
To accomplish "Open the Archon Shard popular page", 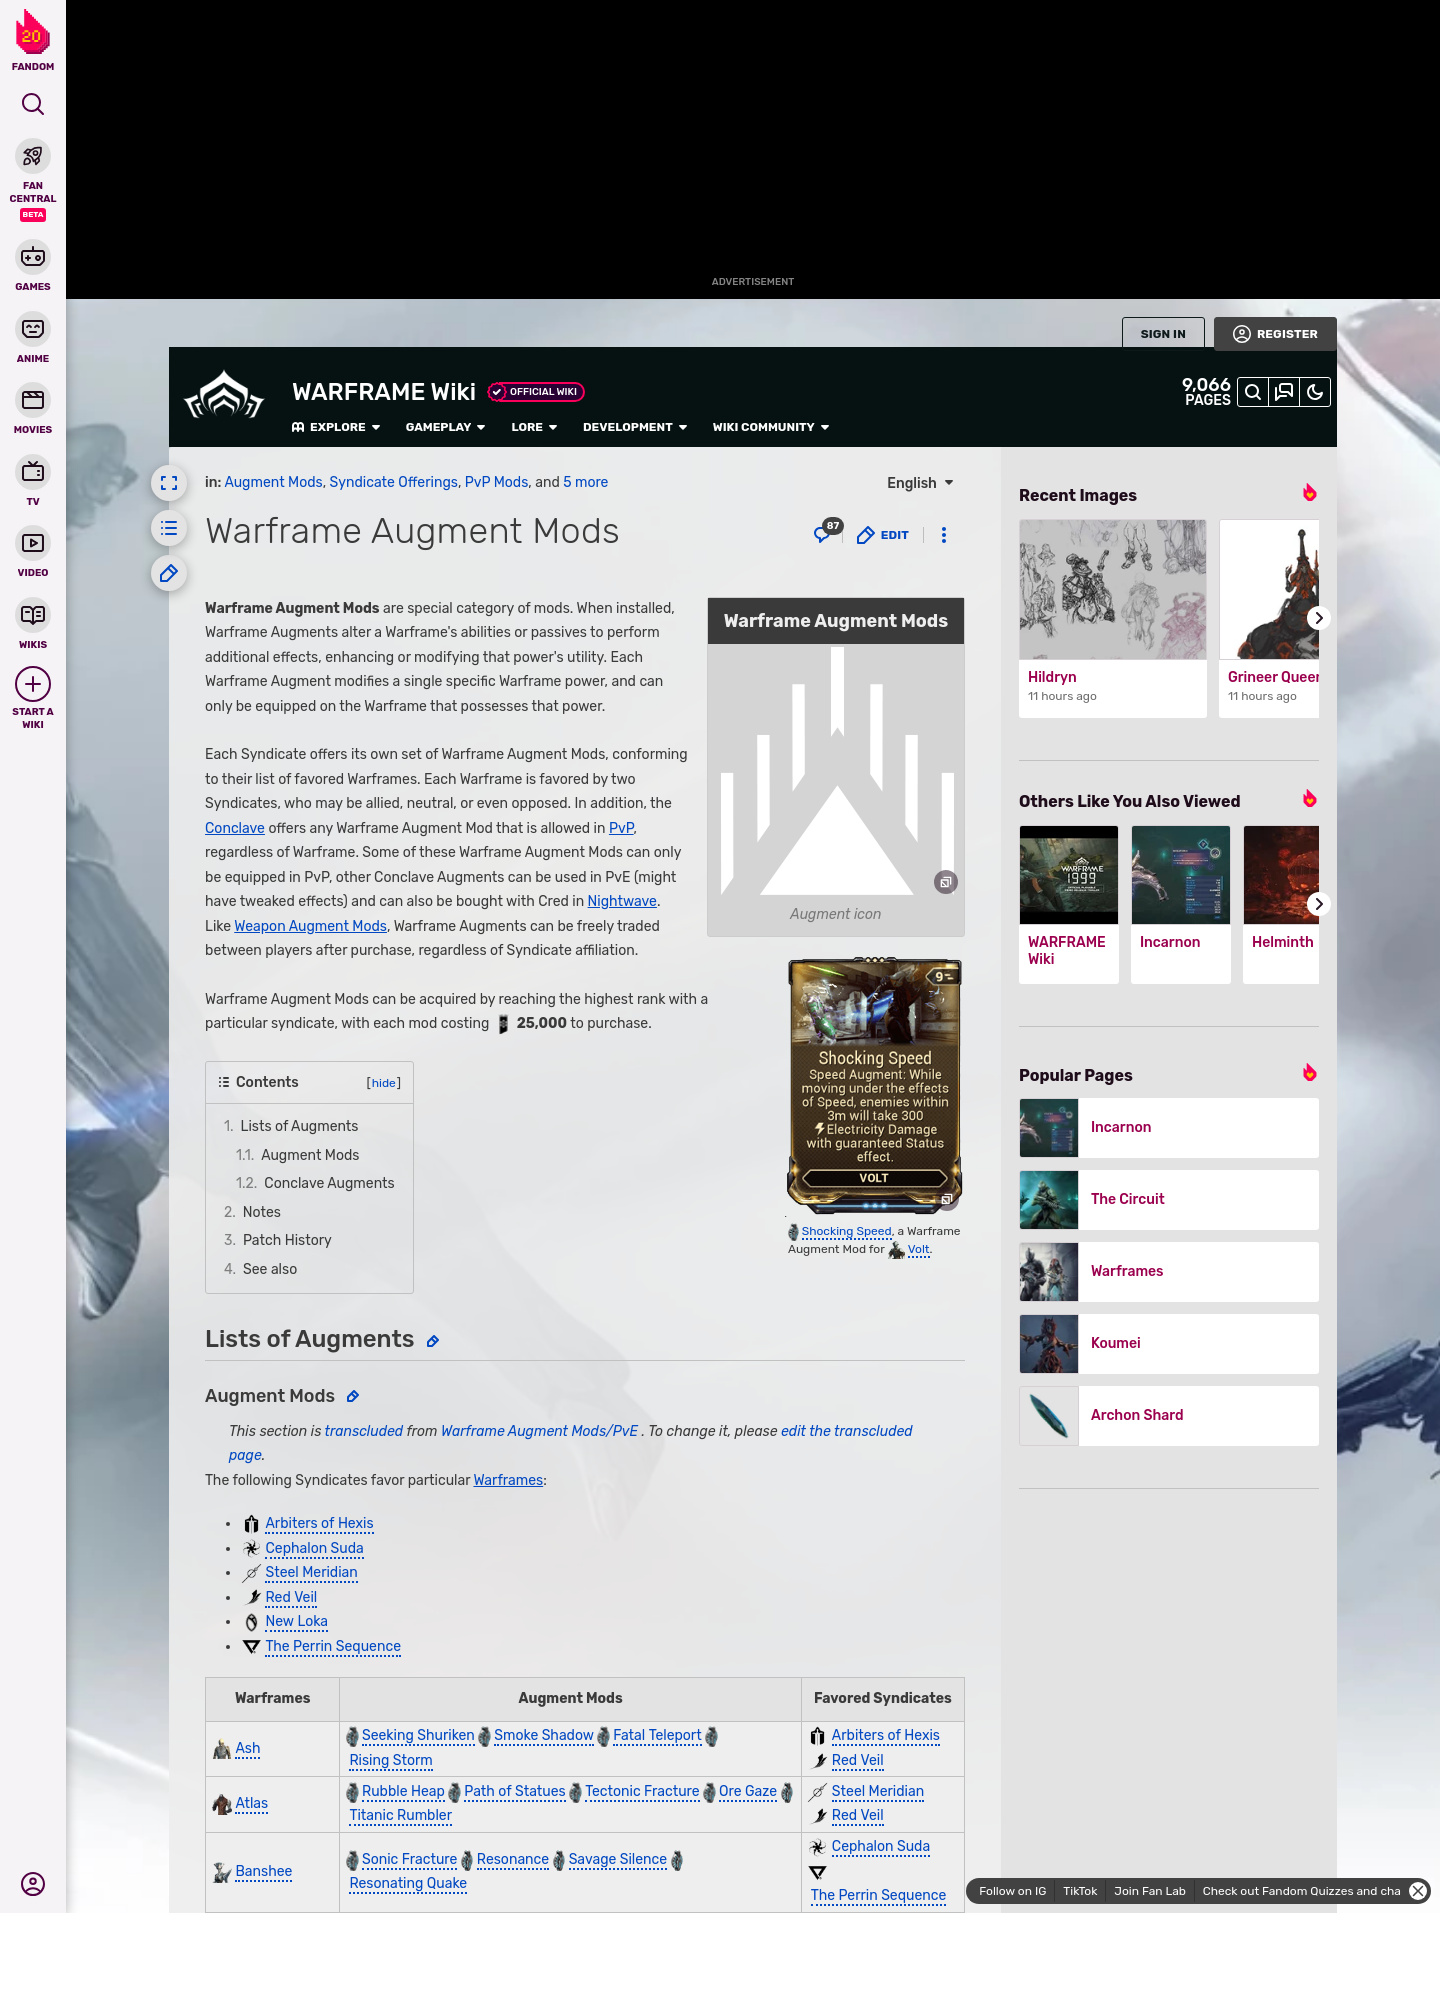I will pos(1169,1416).
